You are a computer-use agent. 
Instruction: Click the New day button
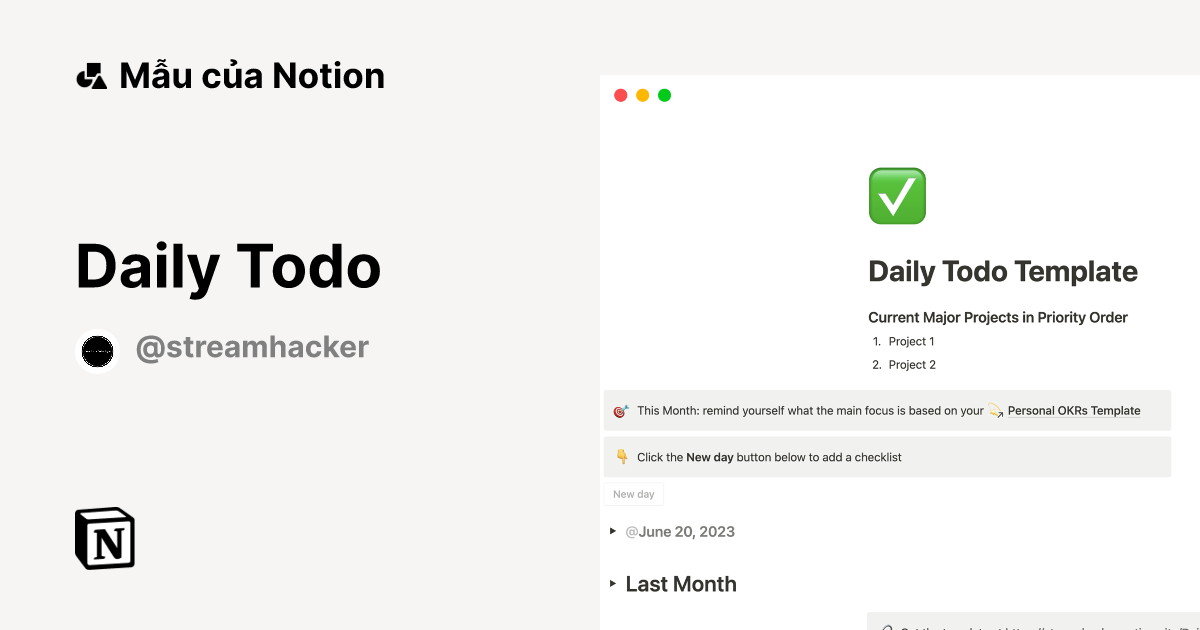pyautogui.click(x=633, y=493)
